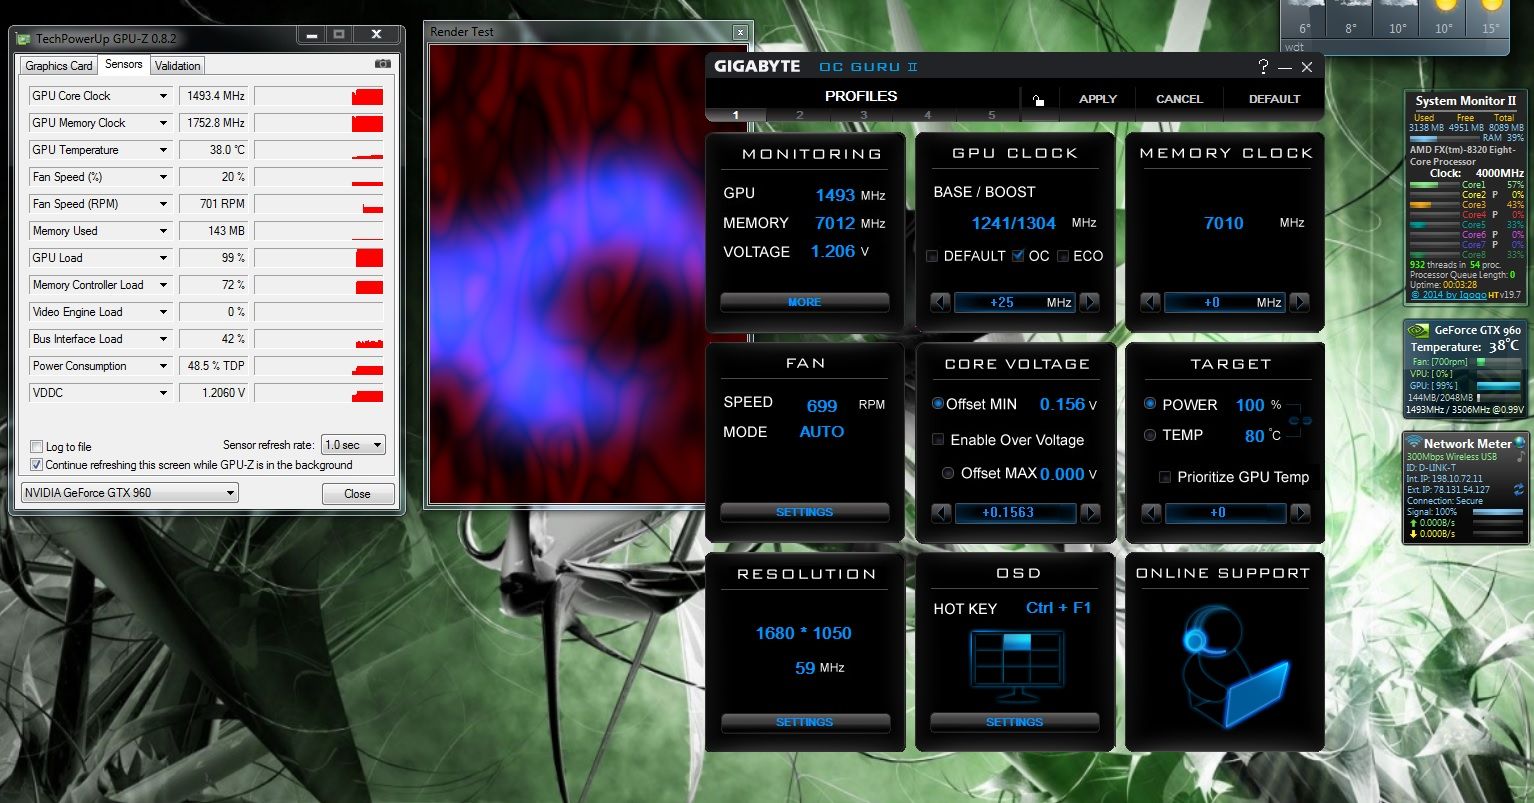Click the core voltage +0.1563 offset field

point(1015,513)
